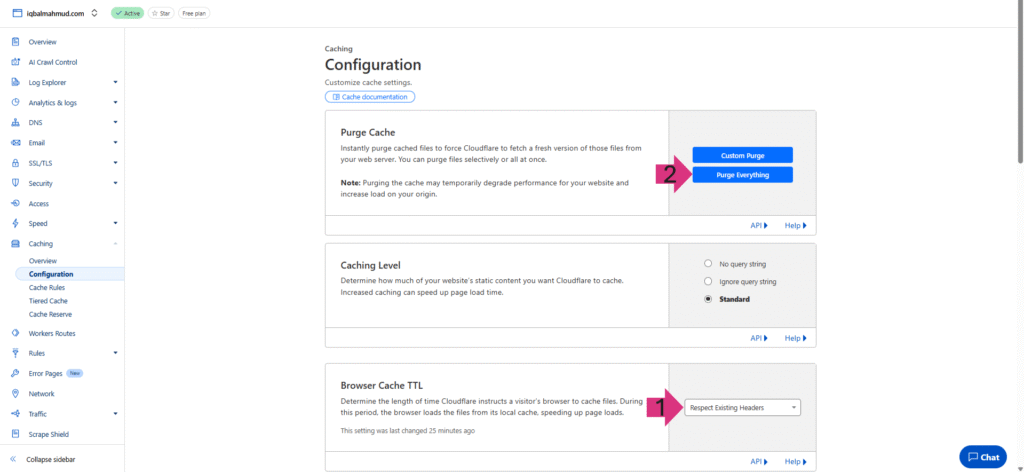1024x472 pixels.
Task: Click the Analytics & logs clock icon
Action: (x=16, y=102)
